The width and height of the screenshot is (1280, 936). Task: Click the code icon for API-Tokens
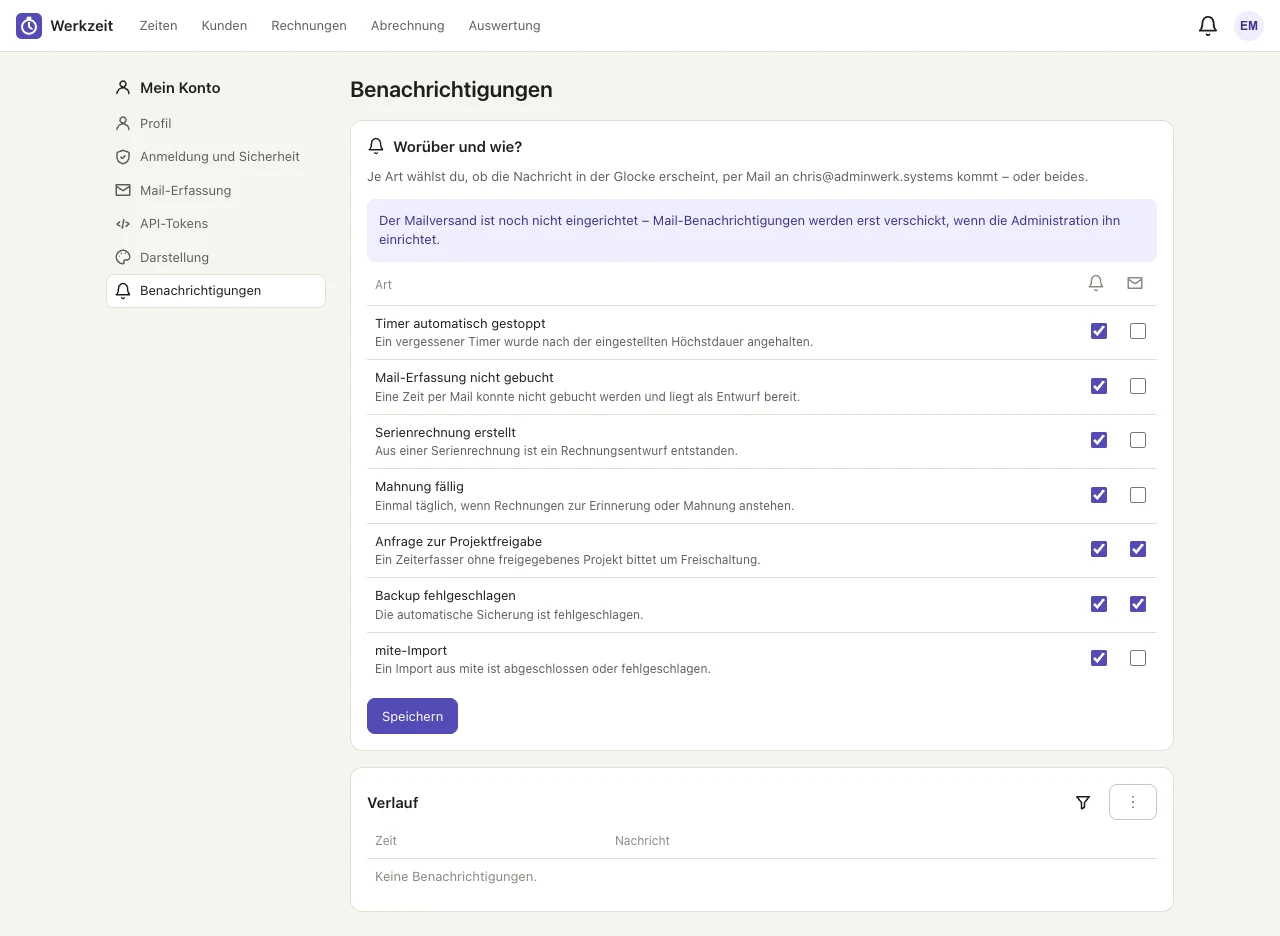(x=123, y=224)
